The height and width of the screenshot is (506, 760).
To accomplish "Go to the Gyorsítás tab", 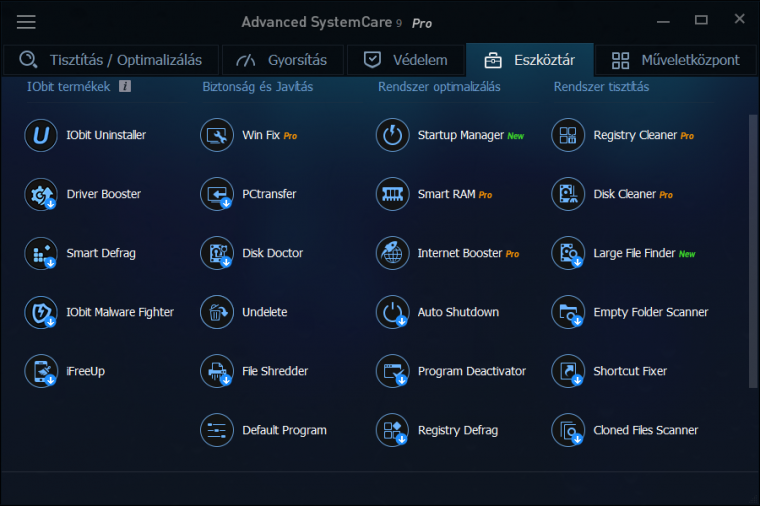I will (283, 60).
